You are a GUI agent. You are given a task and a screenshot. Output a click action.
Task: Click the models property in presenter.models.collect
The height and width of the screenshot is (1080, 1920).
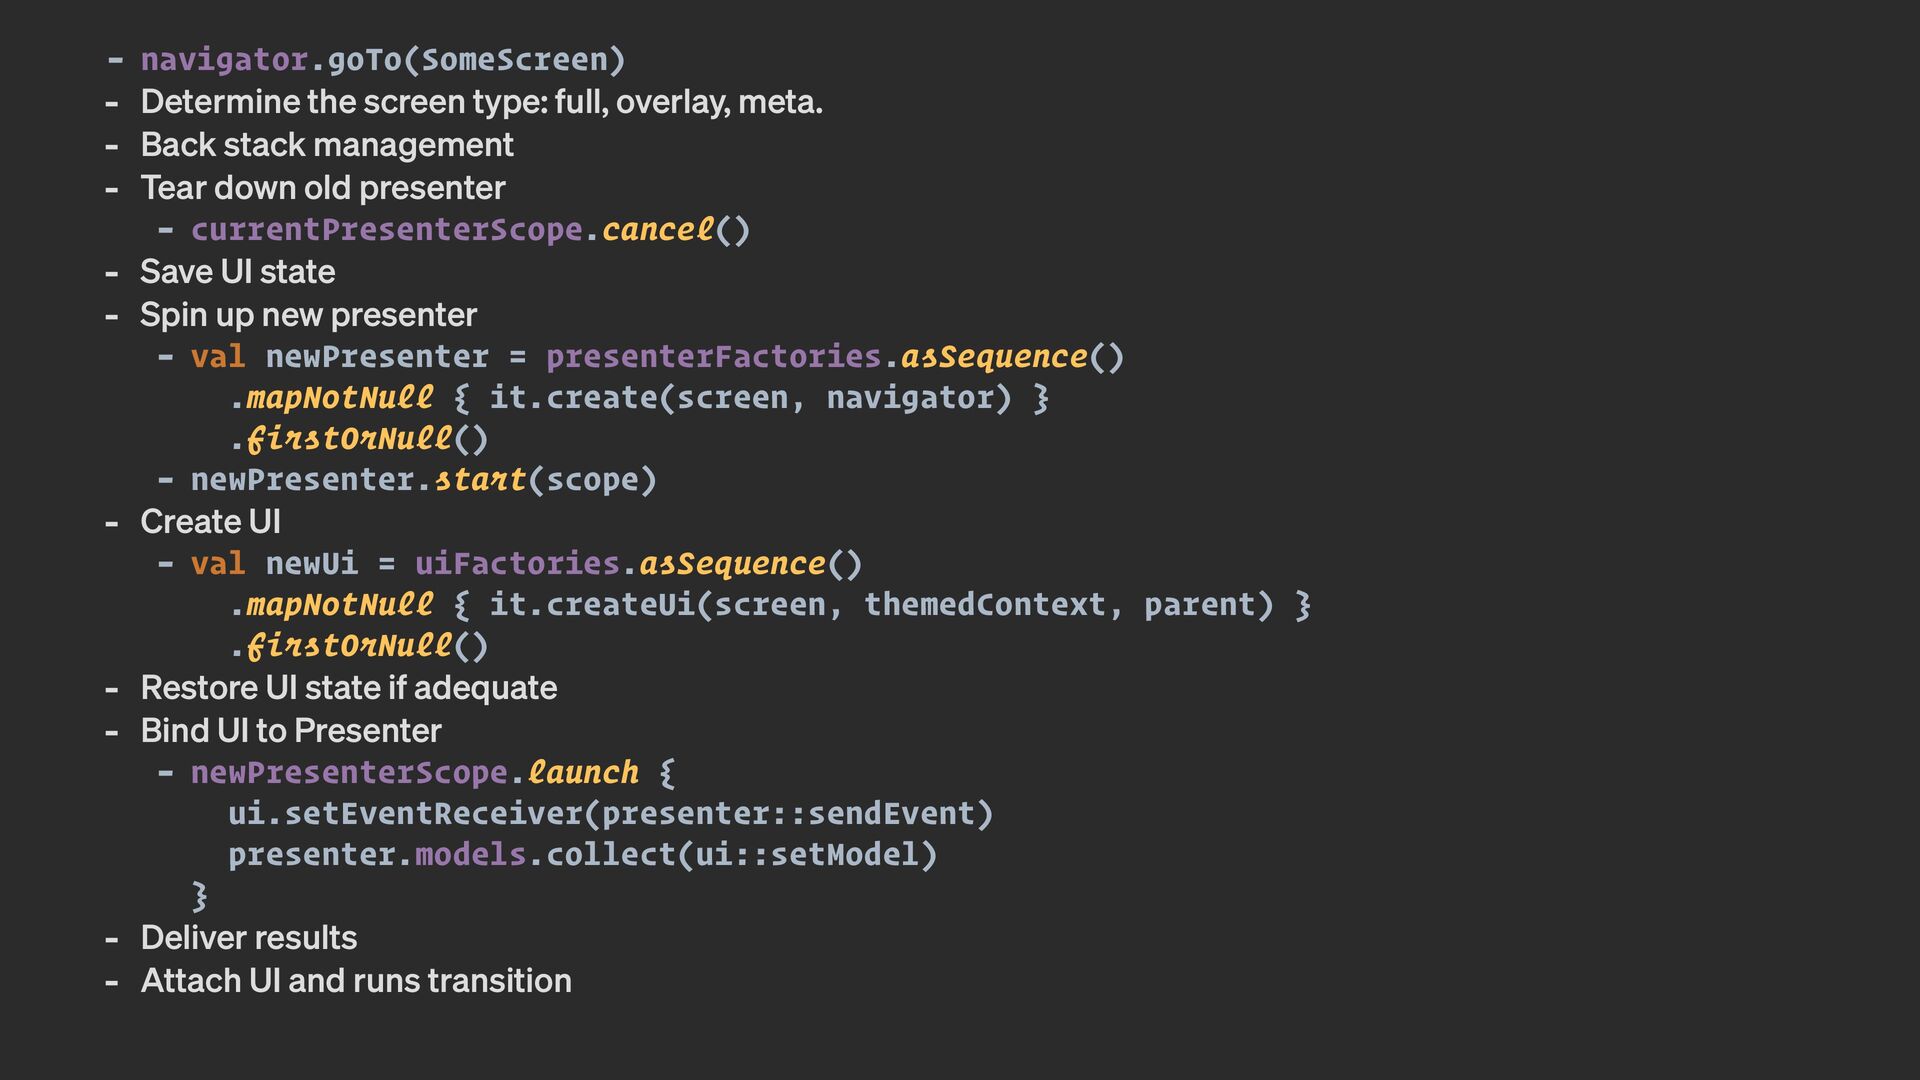tap(470, 855)
